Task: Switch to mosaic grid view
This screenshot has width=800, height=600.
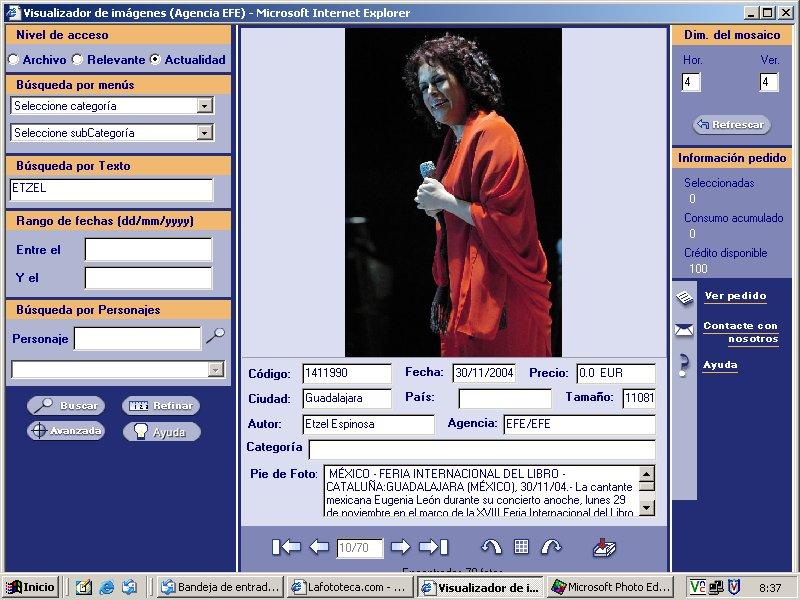Action: (x=521, y=547)
